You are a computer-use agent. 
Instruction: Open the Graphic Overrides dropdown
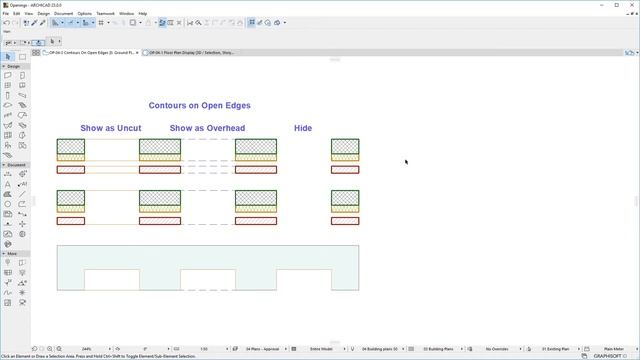pos(520,349)
